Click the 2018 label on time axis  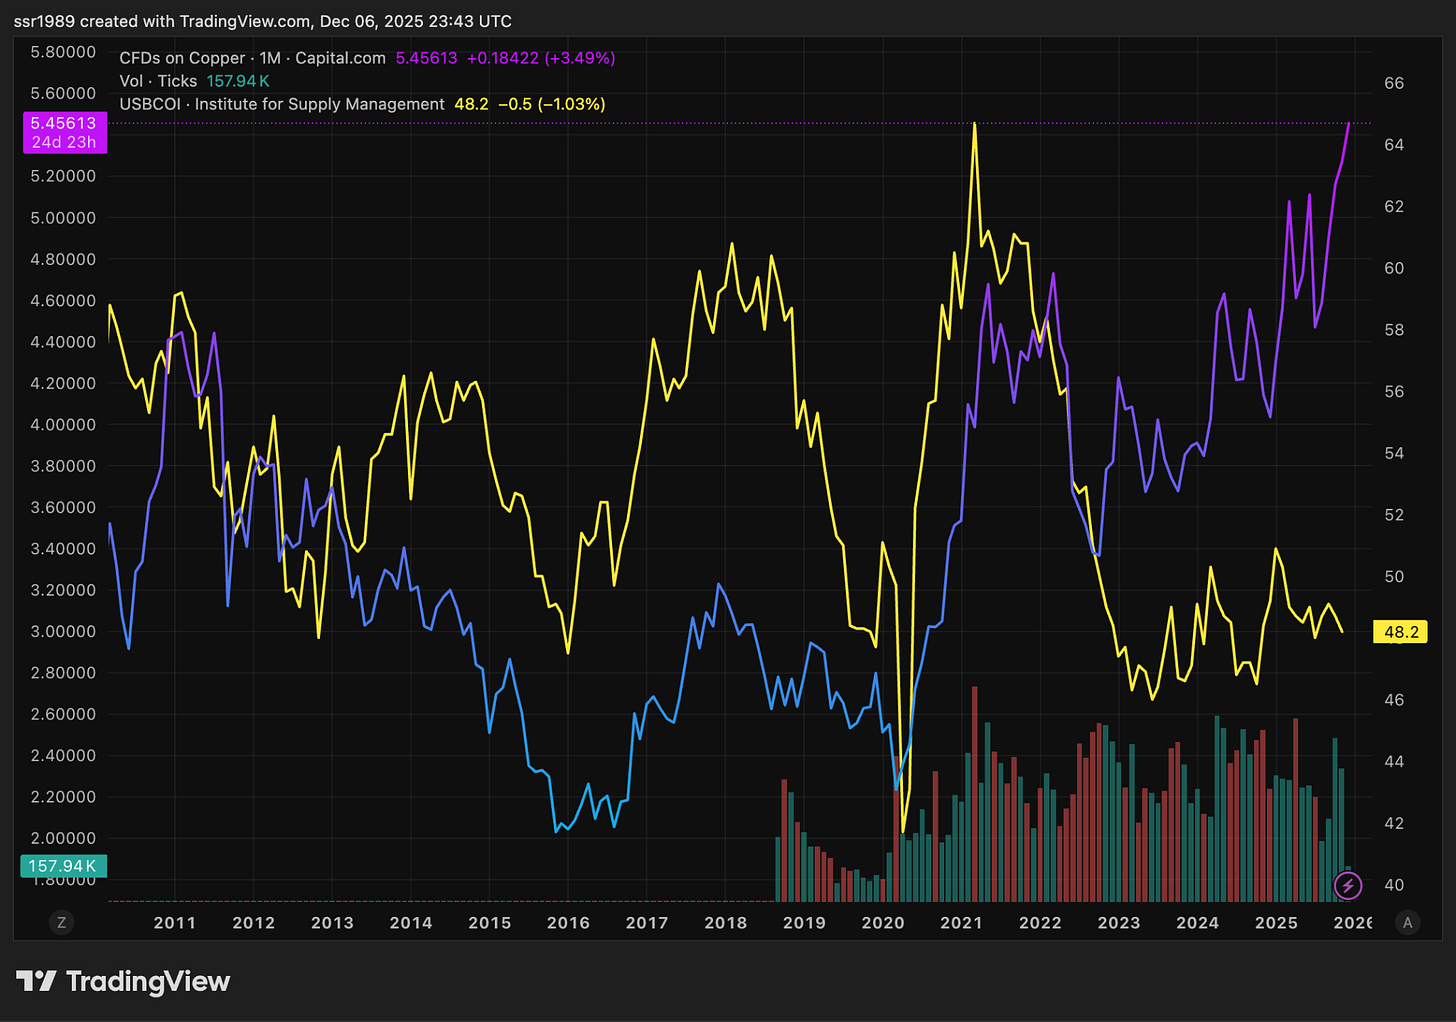(726, 923)
